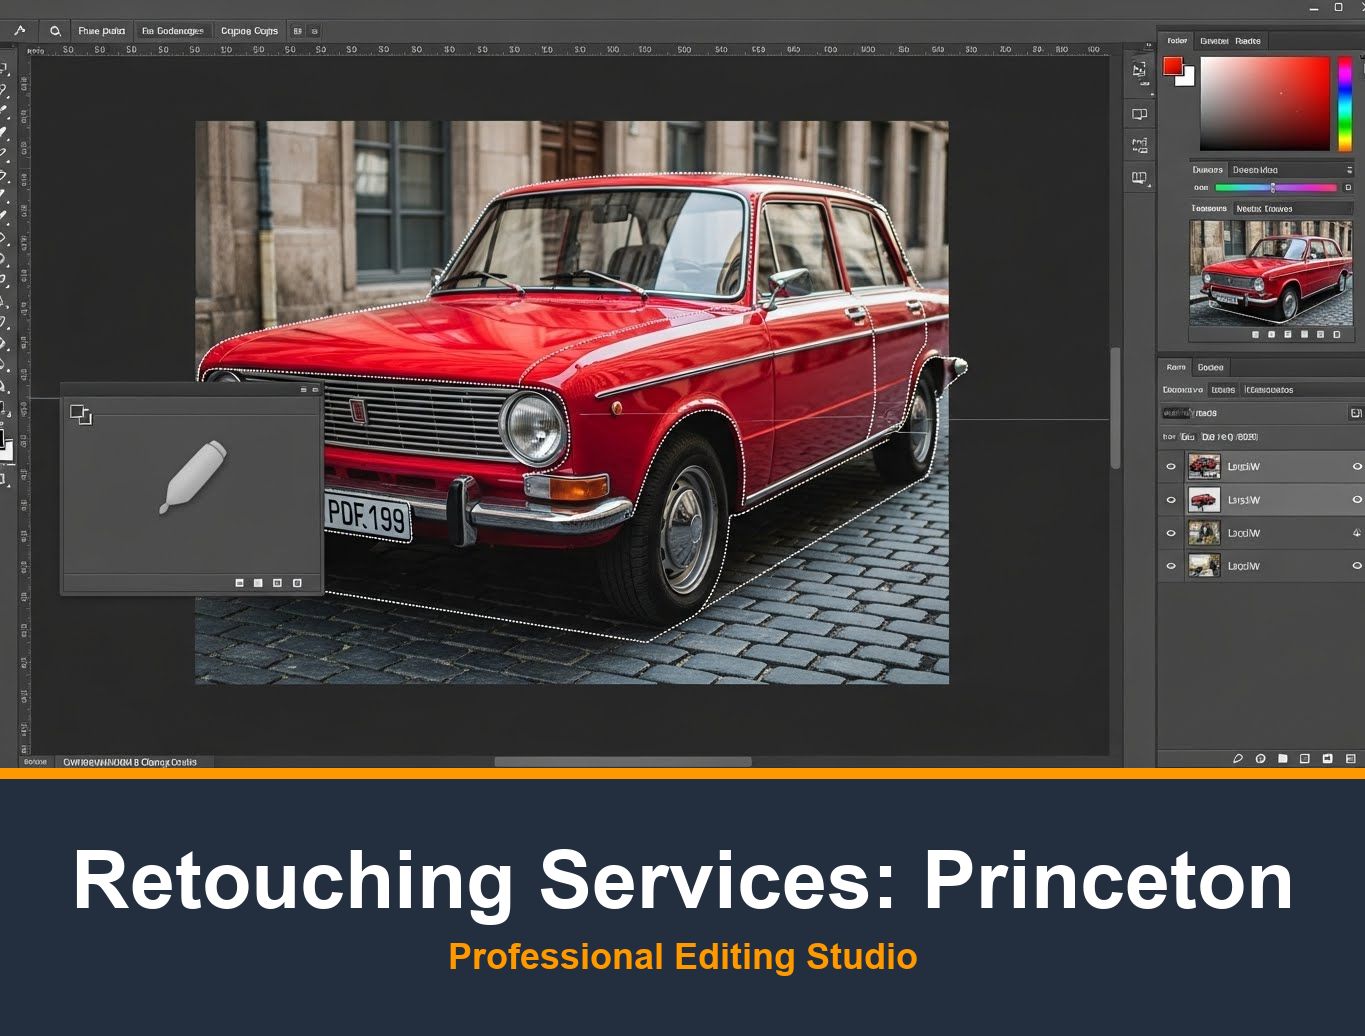Click the trash icon at the bottom of the Layers panel

[1348, 758]
